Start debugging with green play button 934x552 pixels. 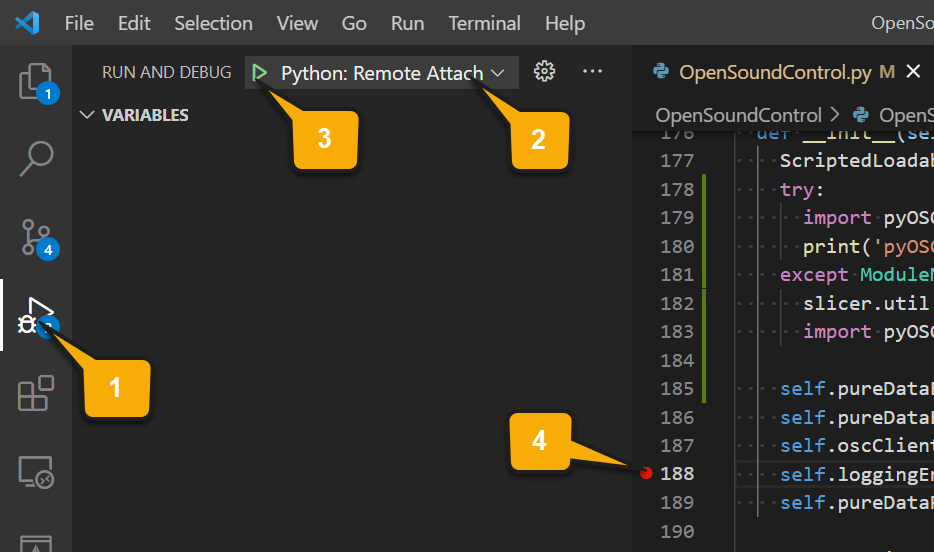coord(260,73)
